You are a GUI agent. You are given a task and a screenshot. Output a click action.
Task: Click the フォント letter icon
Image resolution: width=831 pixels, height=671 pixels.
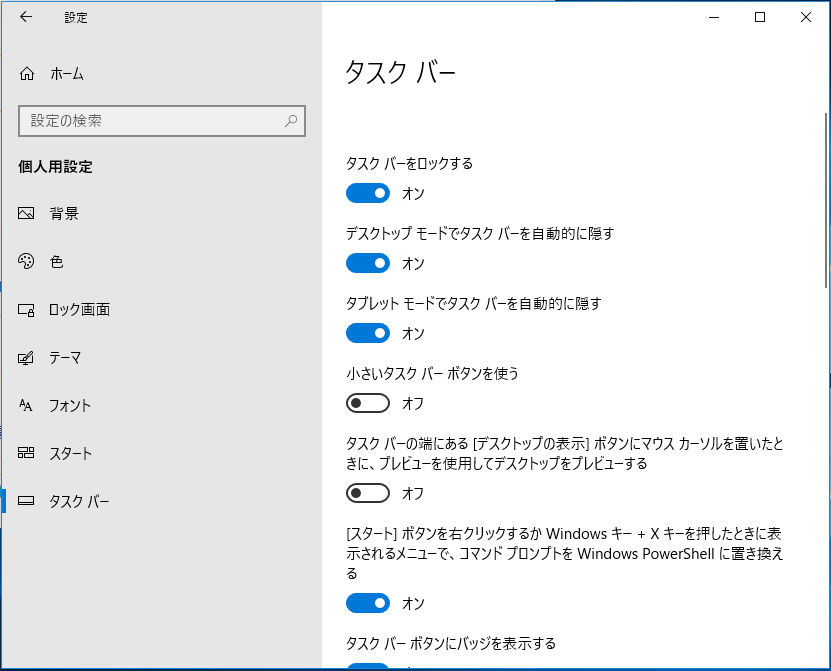[x=25, y=405]
